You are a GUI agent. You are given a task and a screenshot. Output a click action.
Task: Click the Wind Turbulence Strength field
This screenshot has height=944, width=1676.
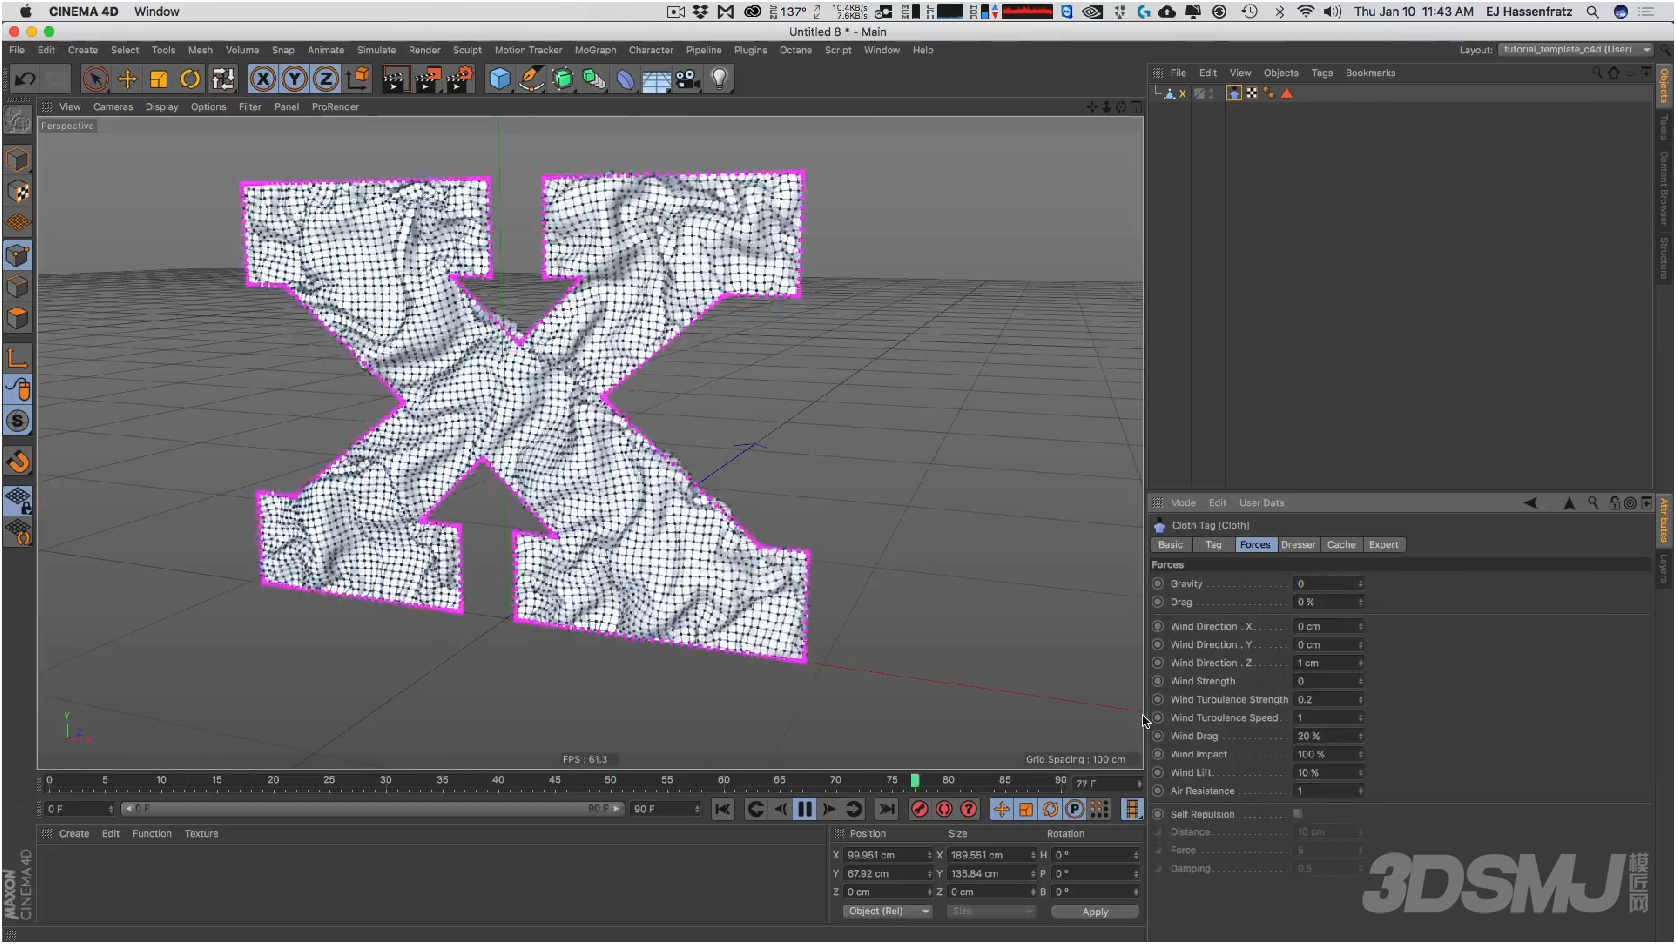click(x=1328, y=700)
